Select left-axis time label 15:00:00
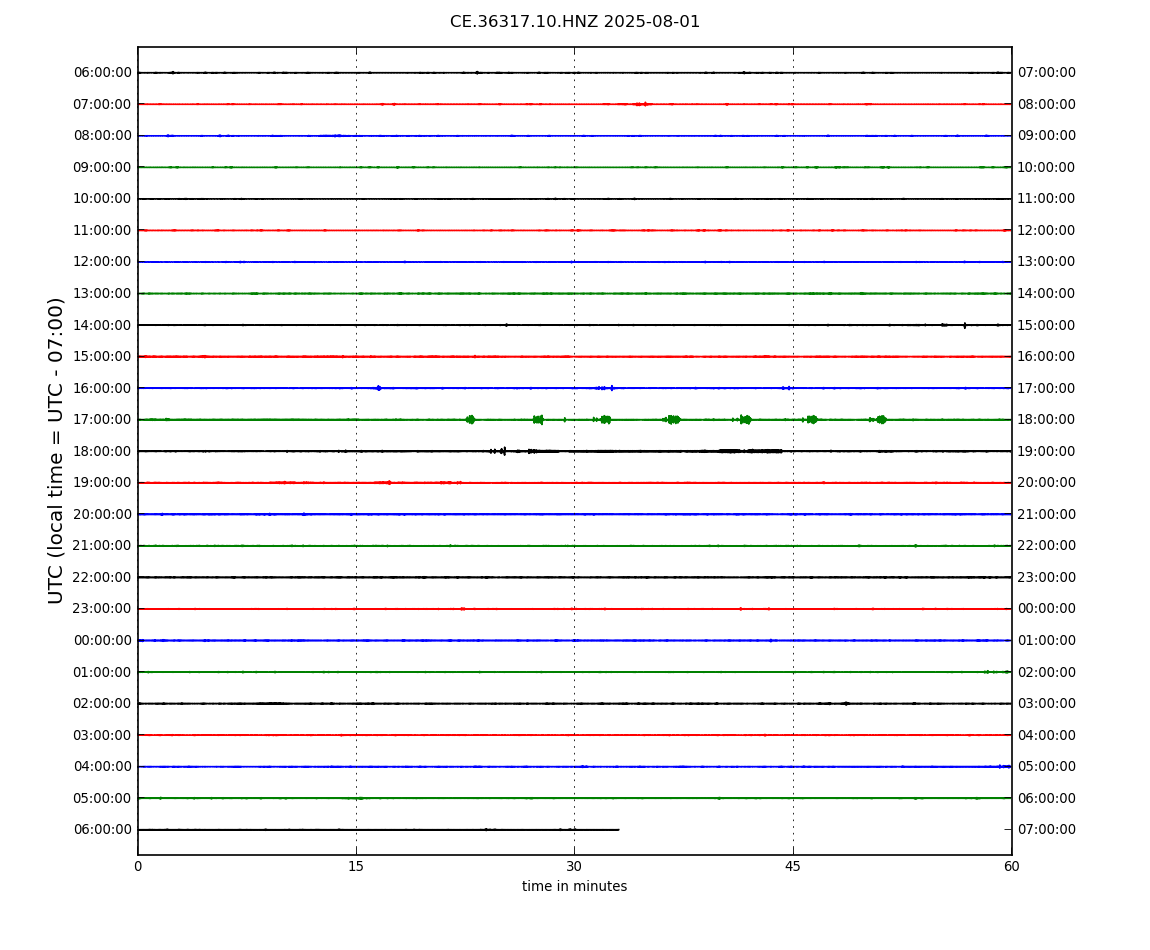1150x950 pixels. [x=103, y=357]
